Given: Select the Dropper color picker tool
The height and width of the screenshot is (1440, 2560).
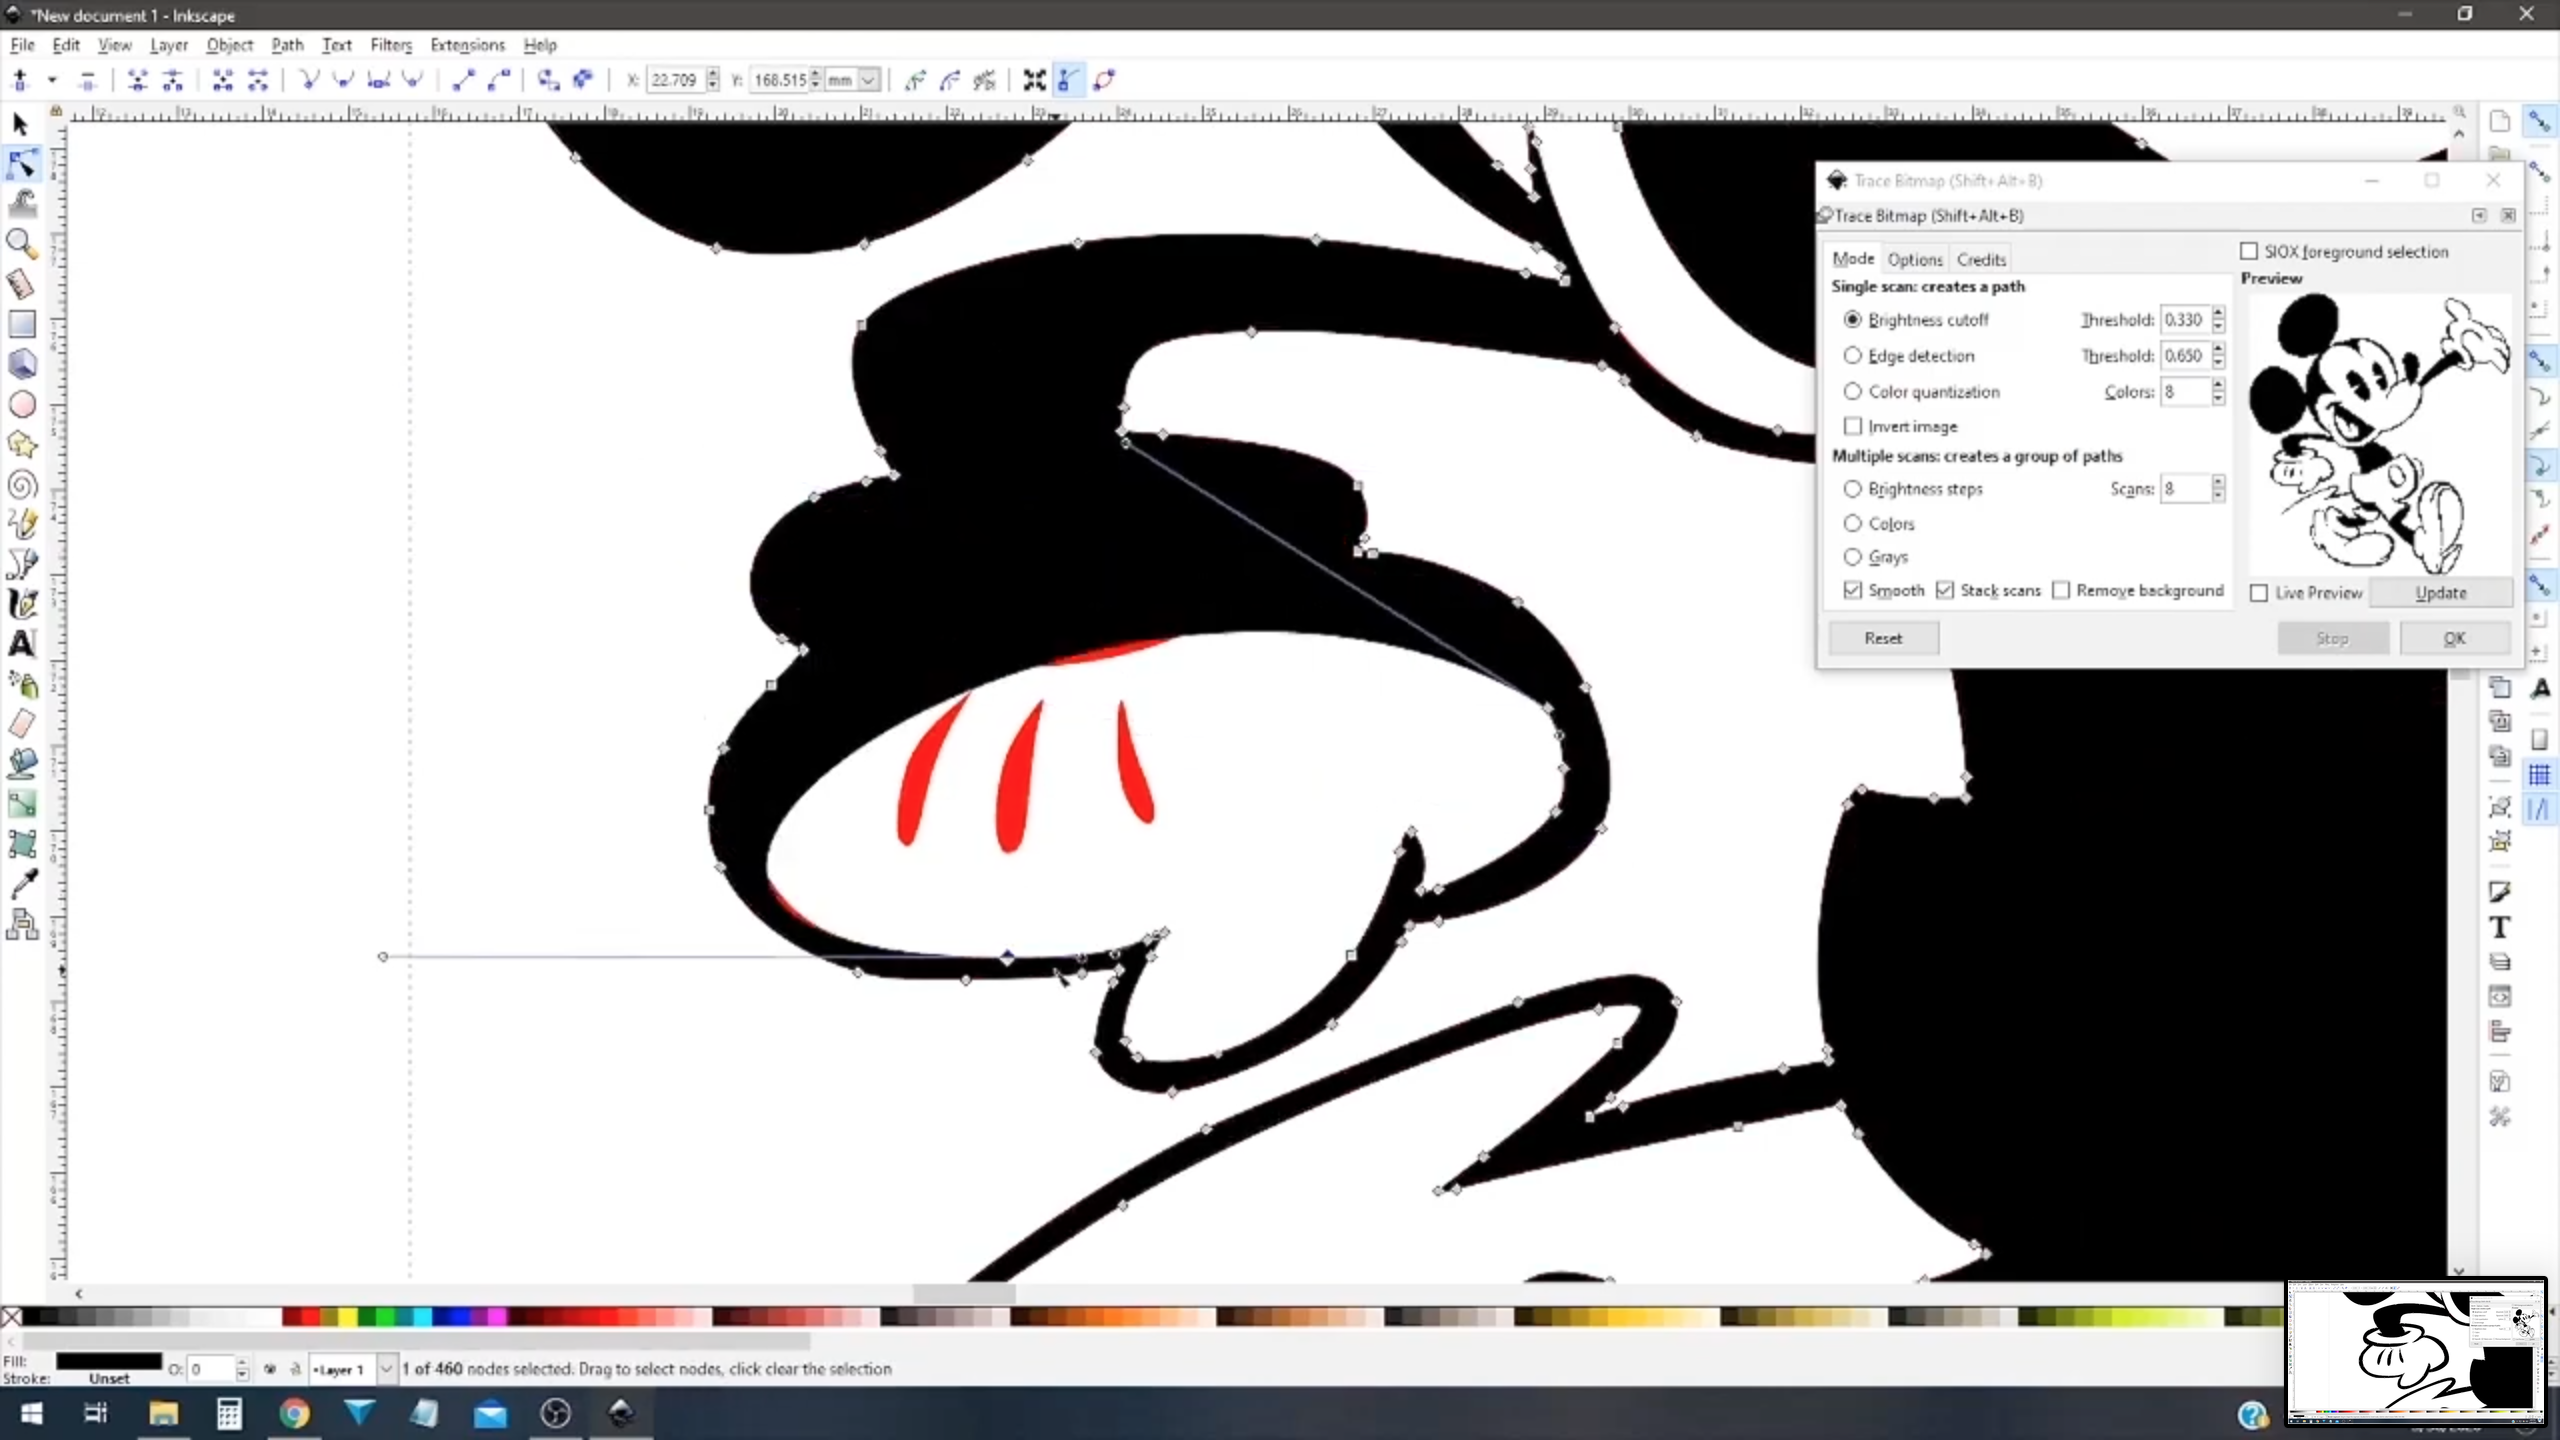Looking at the screenshot, I should (x=22, y=883).
